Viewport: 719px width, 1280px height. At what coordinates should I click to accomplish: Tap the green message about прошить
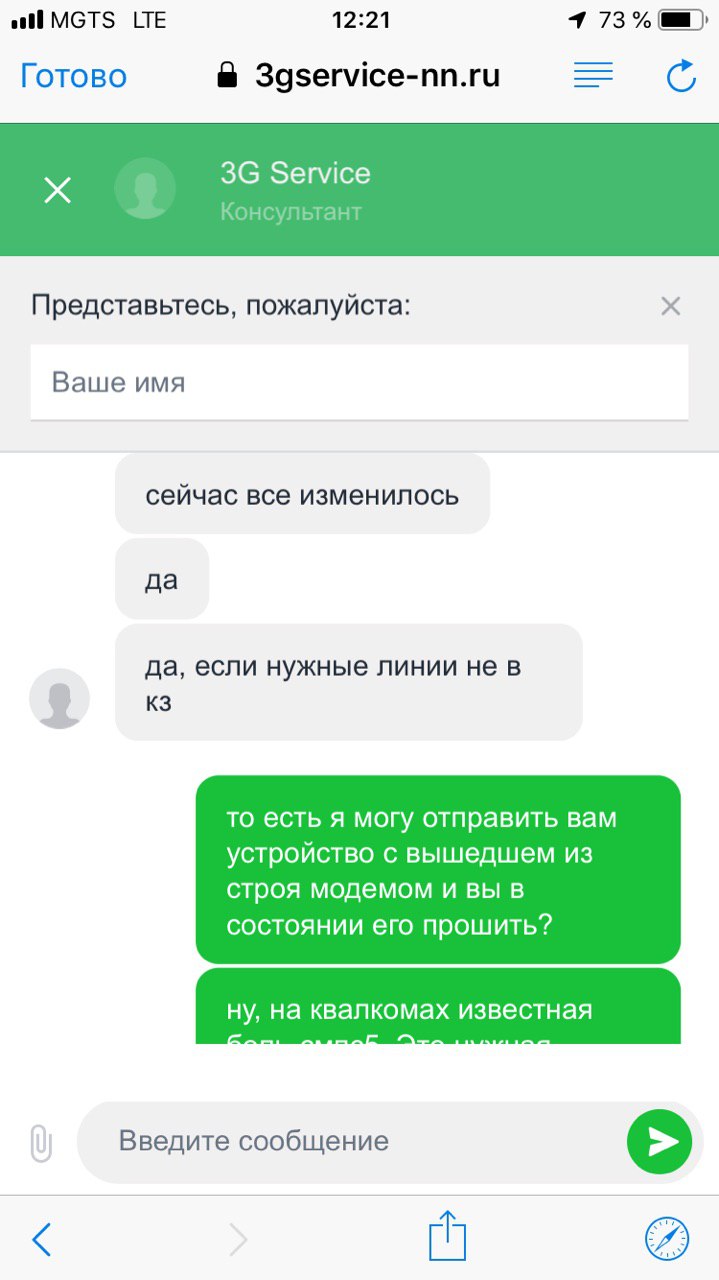(x=438, y=870)
